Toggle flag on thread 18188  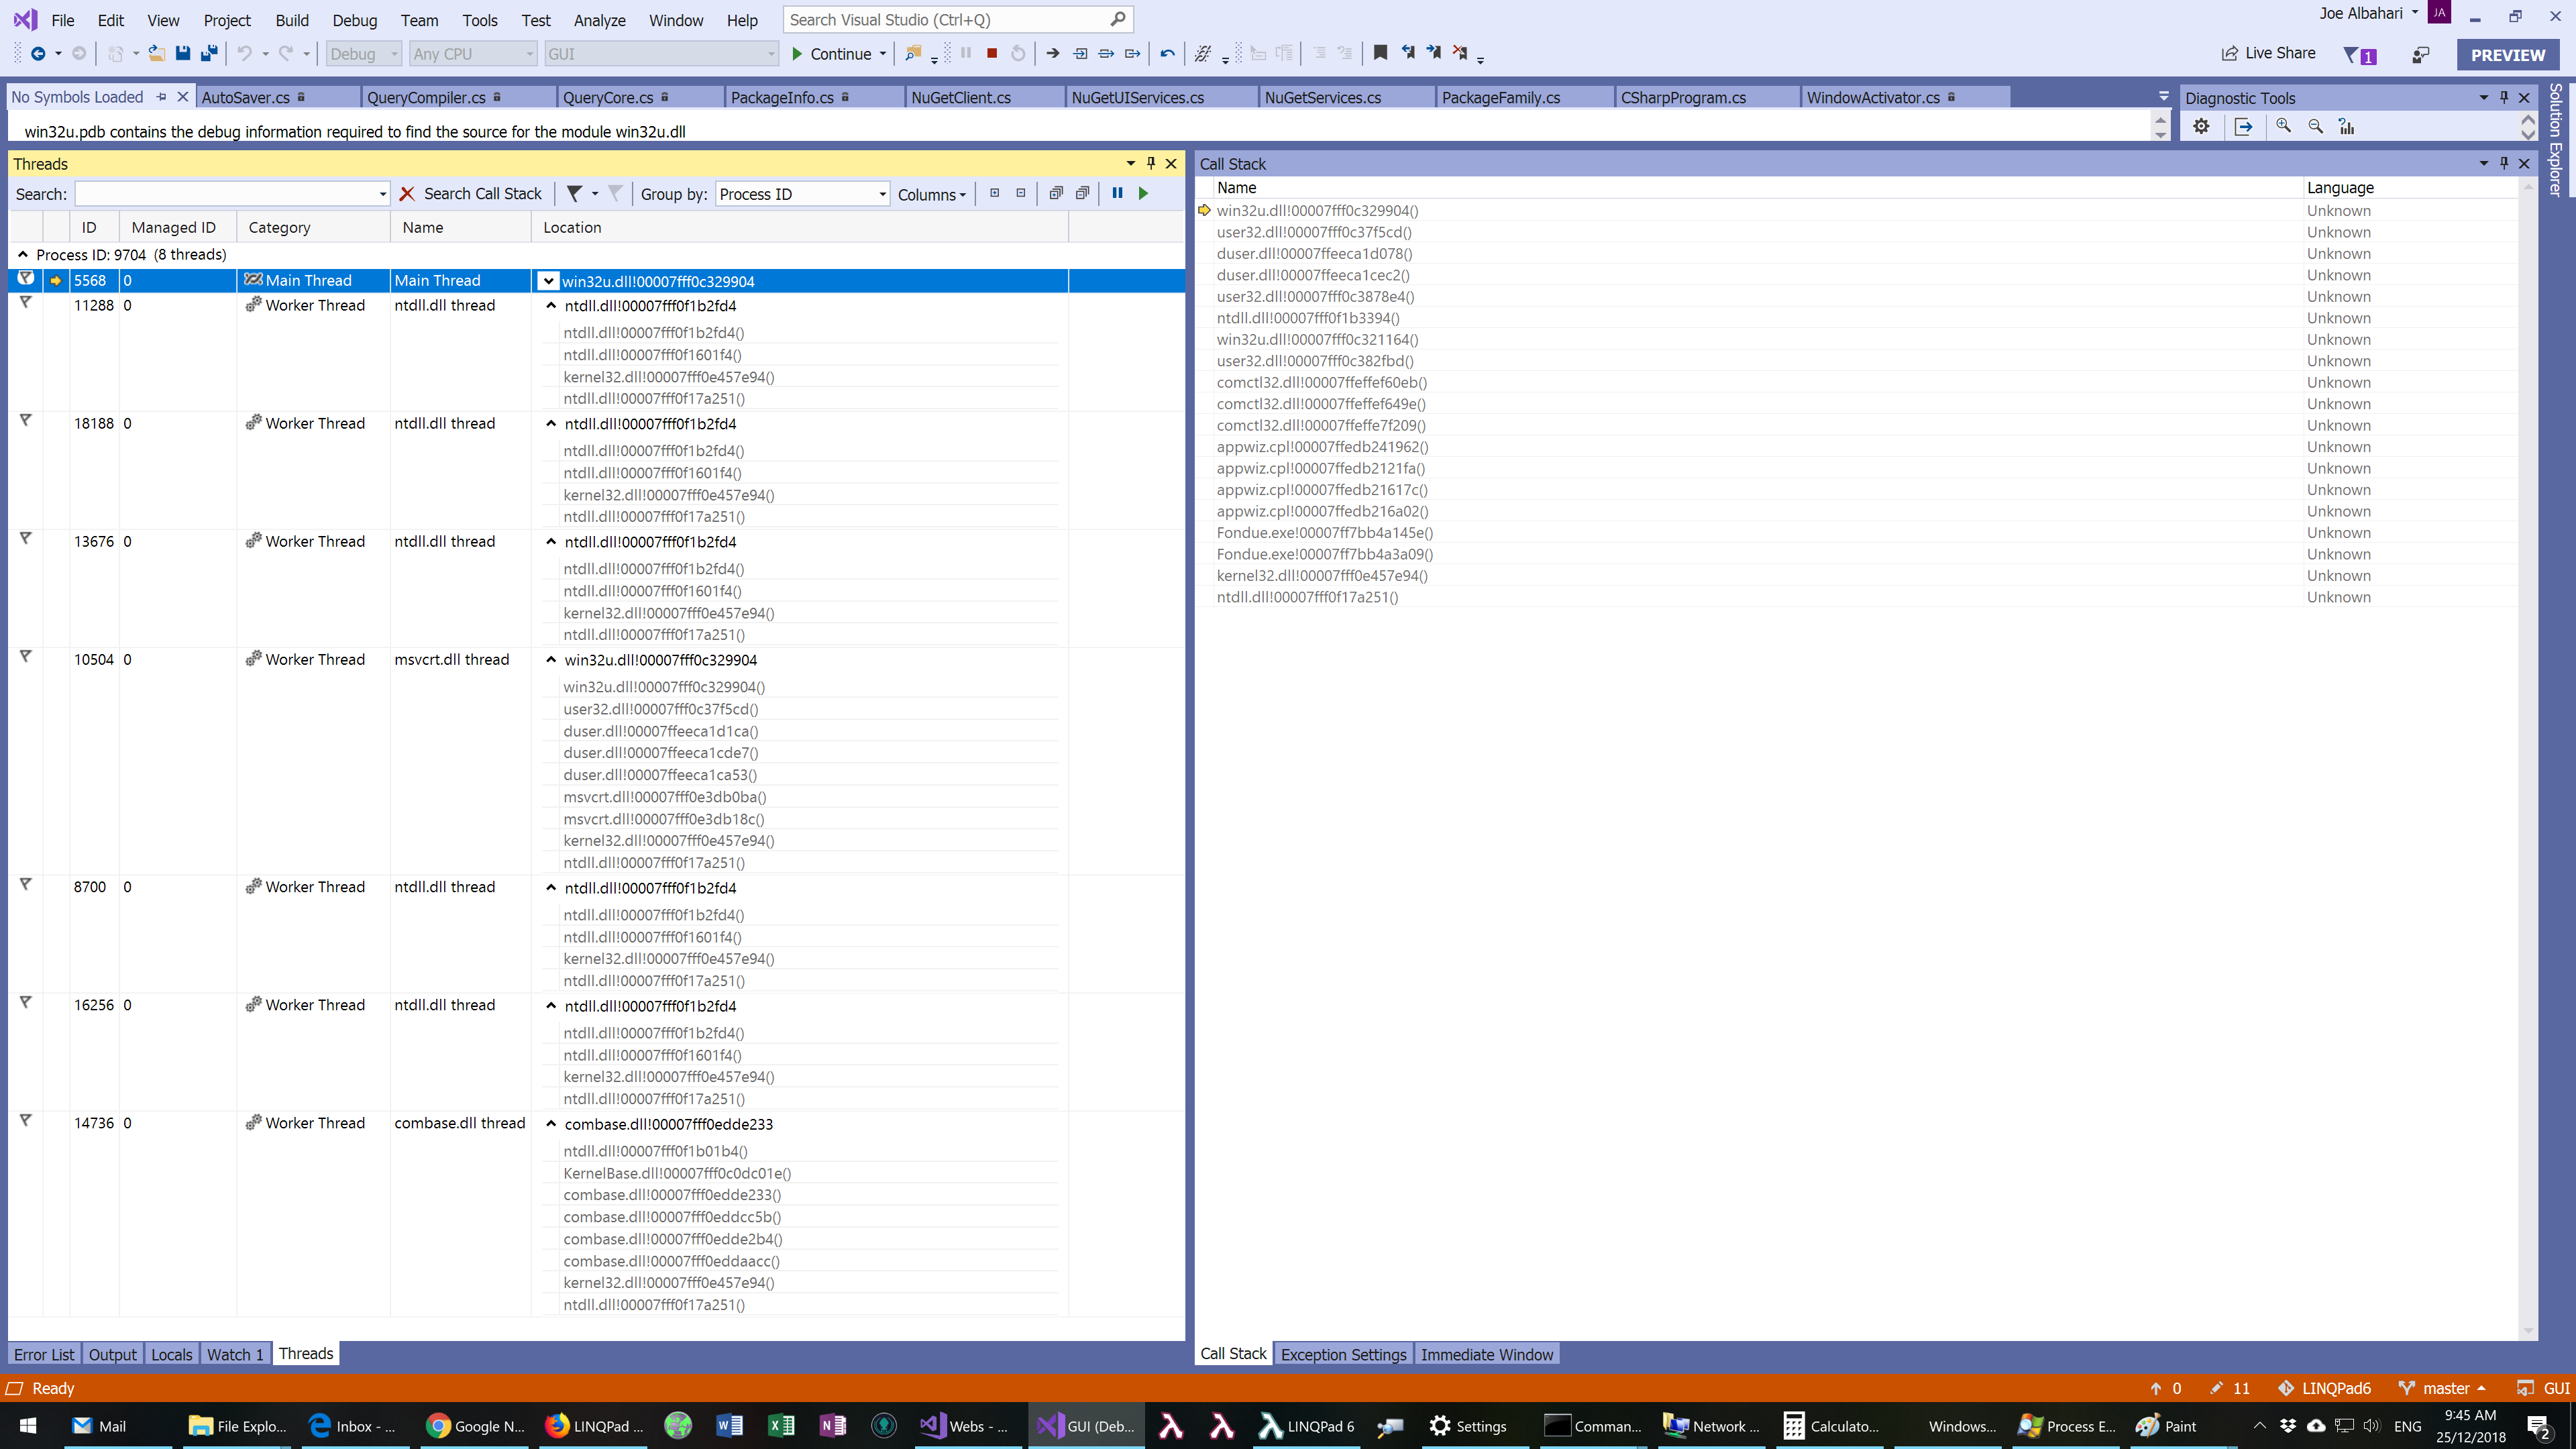(26, 420)
